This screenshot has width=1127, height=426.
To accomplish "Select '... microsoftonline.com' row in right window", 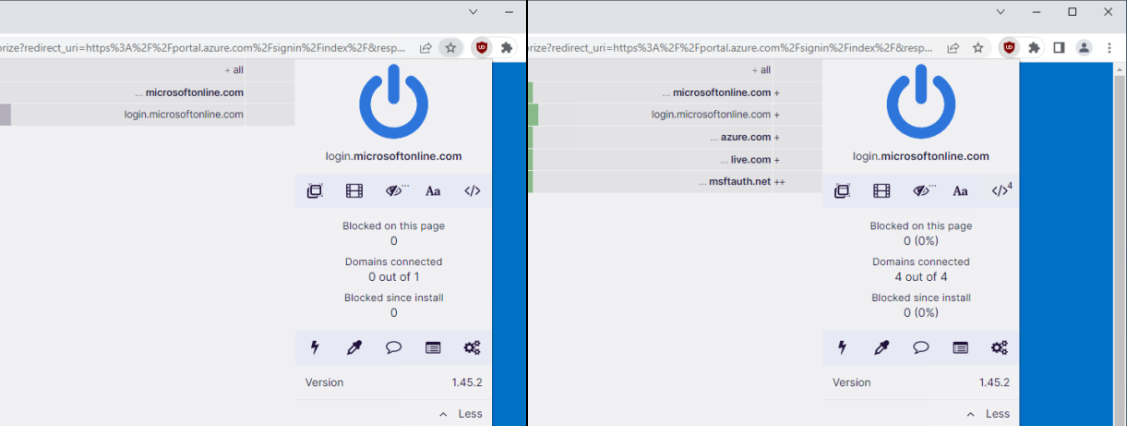I will [675, 93].
